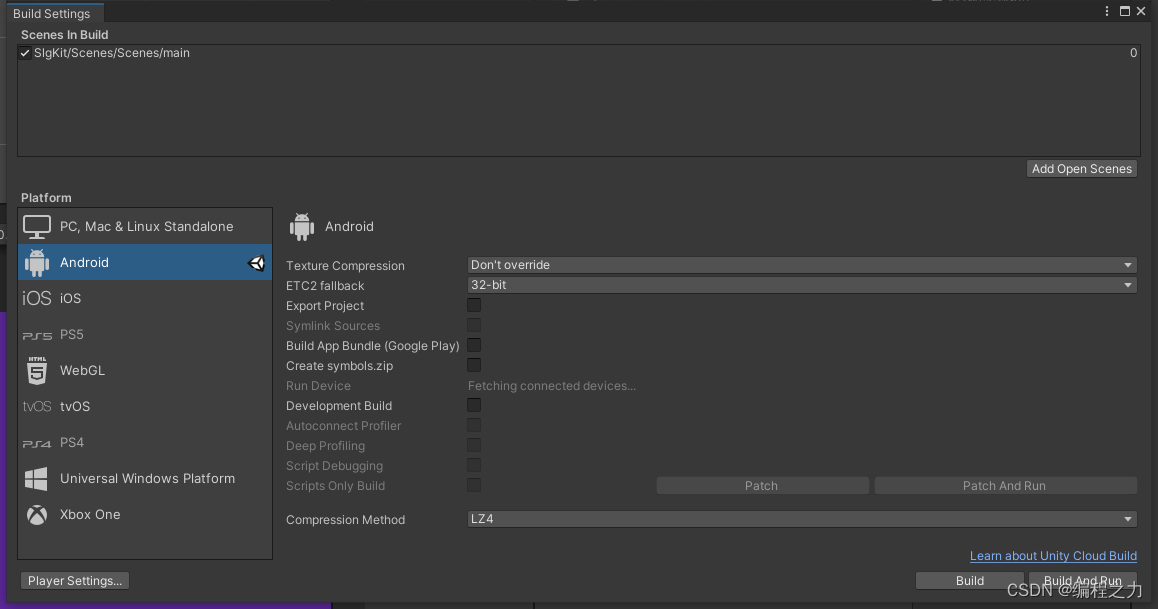Image resolution: width=1158 pixels, height=609 pixels.
Task: Toggle the Symlink Sources checkbox
Action: coord(474,325)
